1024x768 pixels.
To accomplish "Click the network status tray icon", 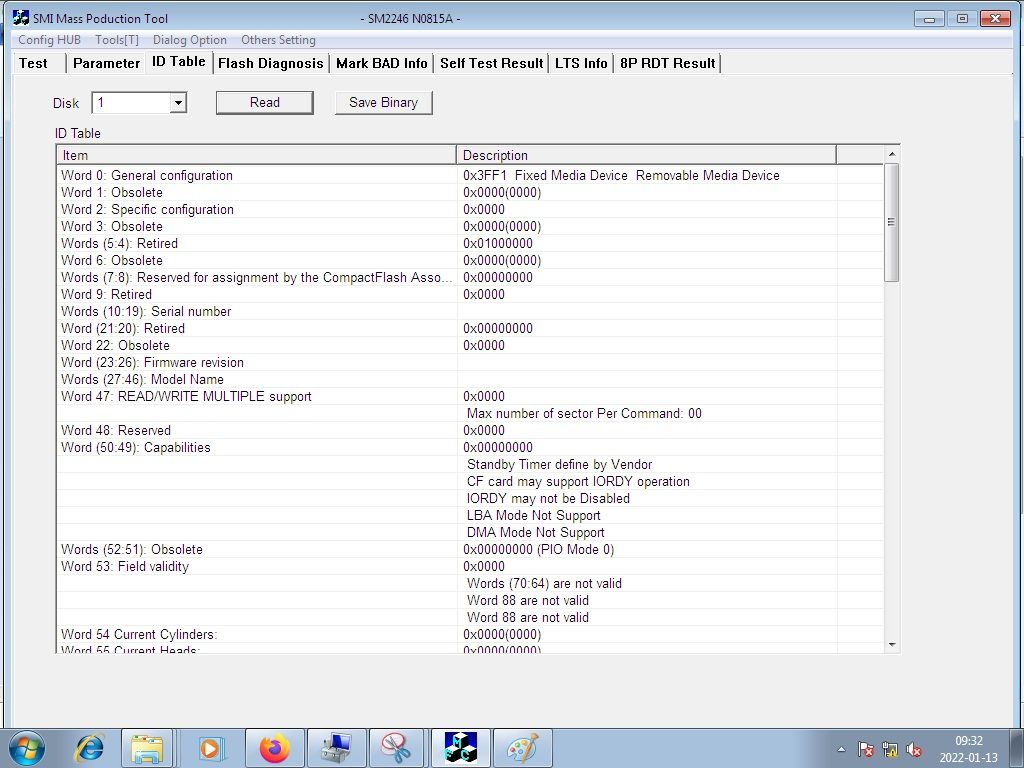I will tap(889, 749).
